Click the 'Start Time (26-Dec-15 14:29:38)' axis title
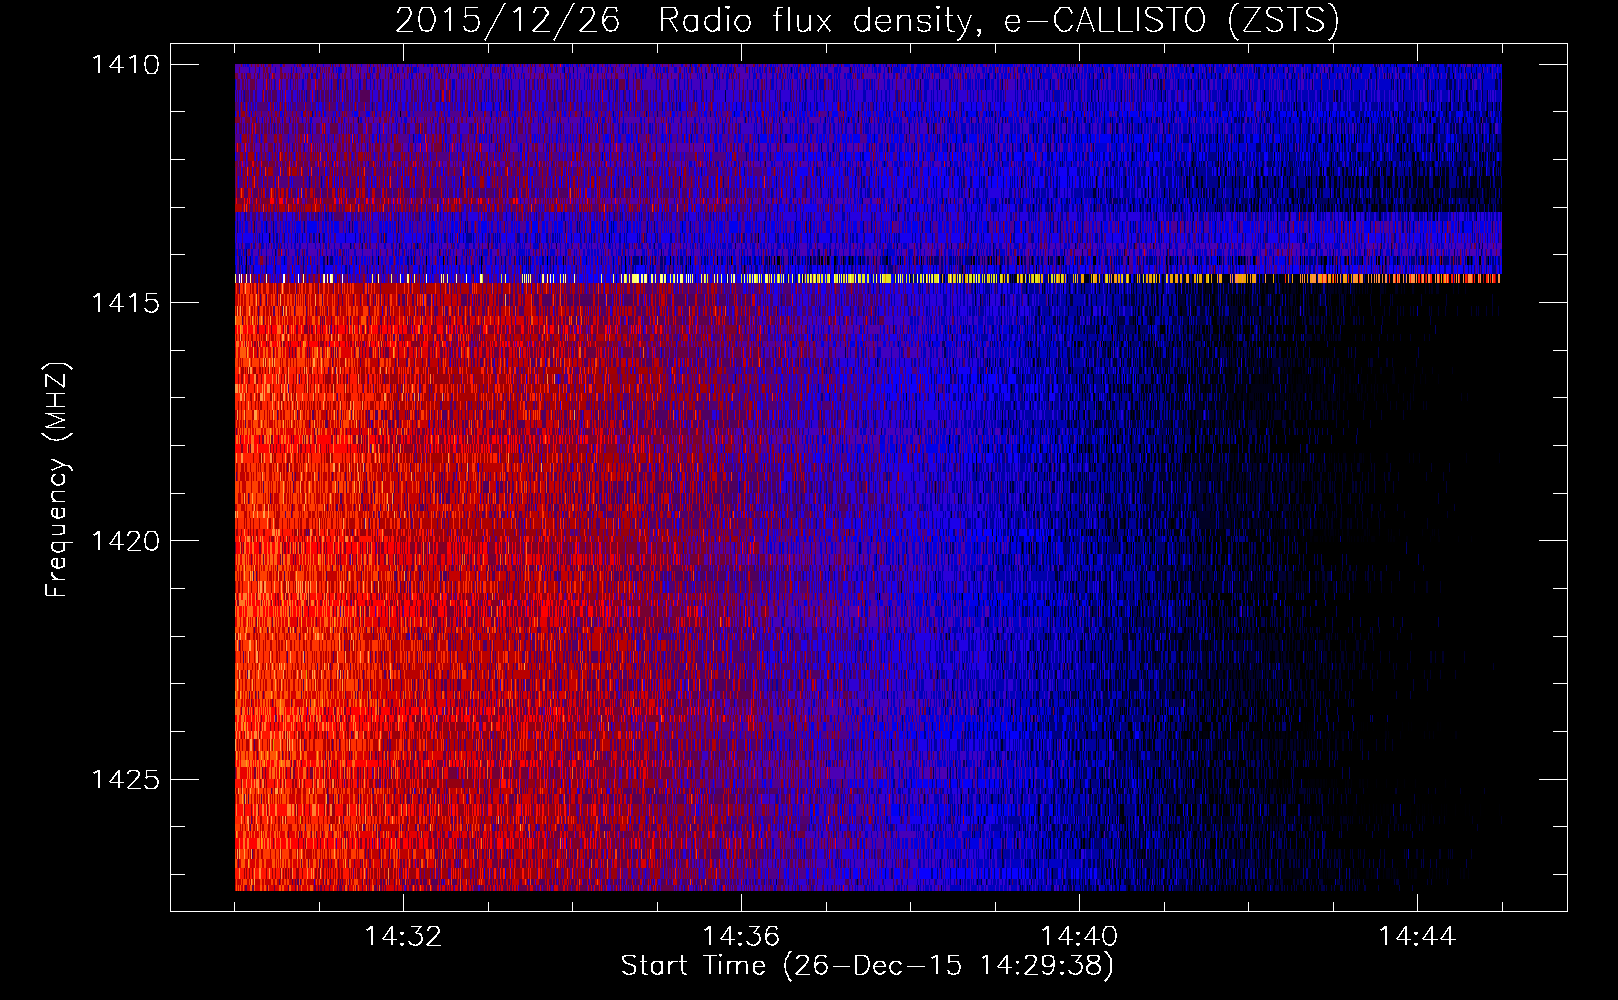The height and width of the screenshot is (1000, 1618). tap(867, 966)
